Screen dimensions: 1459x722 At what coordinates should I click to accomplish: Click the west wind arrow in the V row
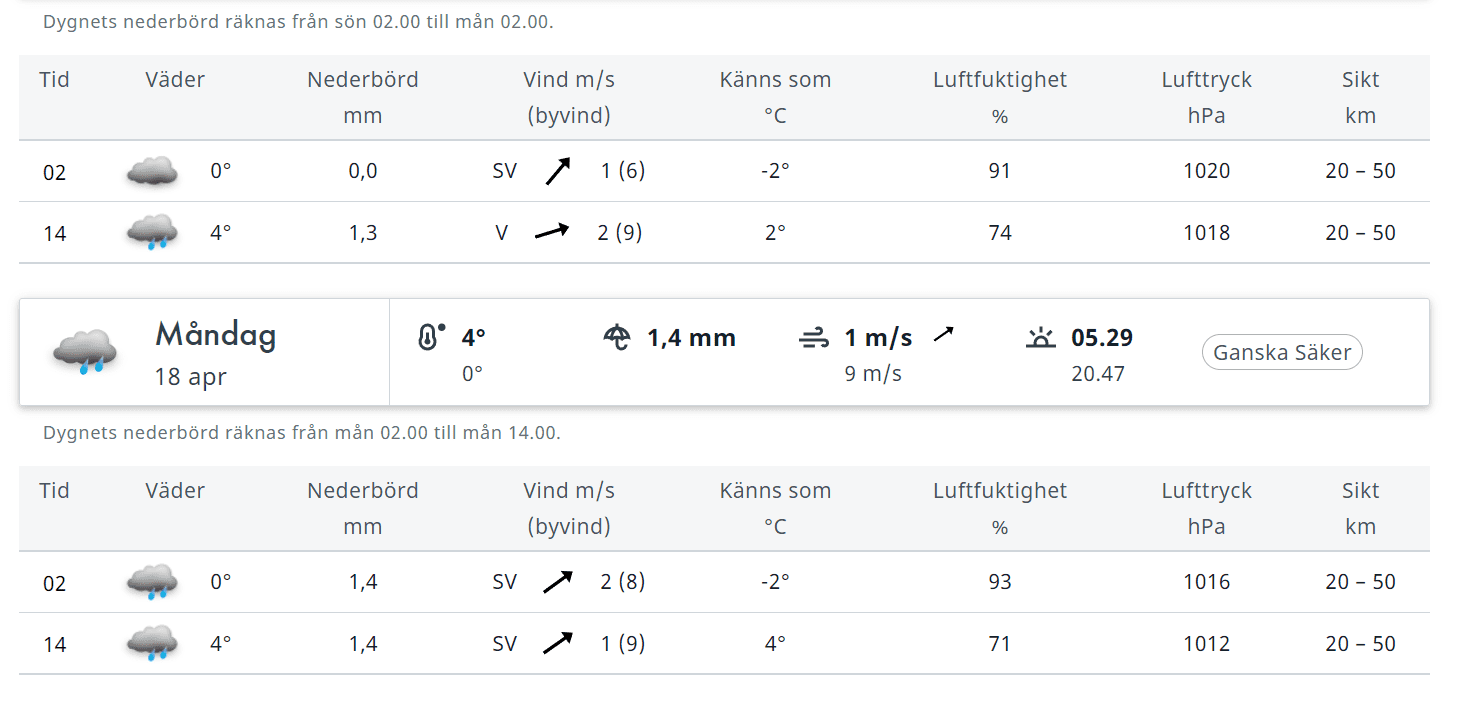pyautogui.click(x=551, y=232)
